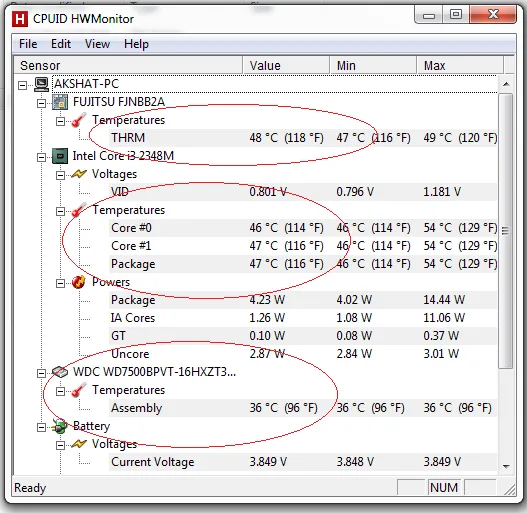
Task: Click the window resize grip corner
Action: pyautogui.click(x=509, y=489)
